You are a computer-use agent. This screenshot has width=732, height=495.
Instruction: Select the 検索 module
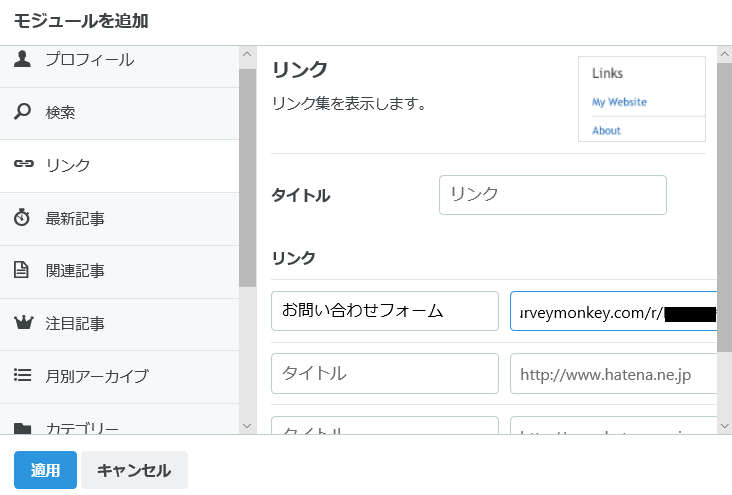click(x=120, y=113)
